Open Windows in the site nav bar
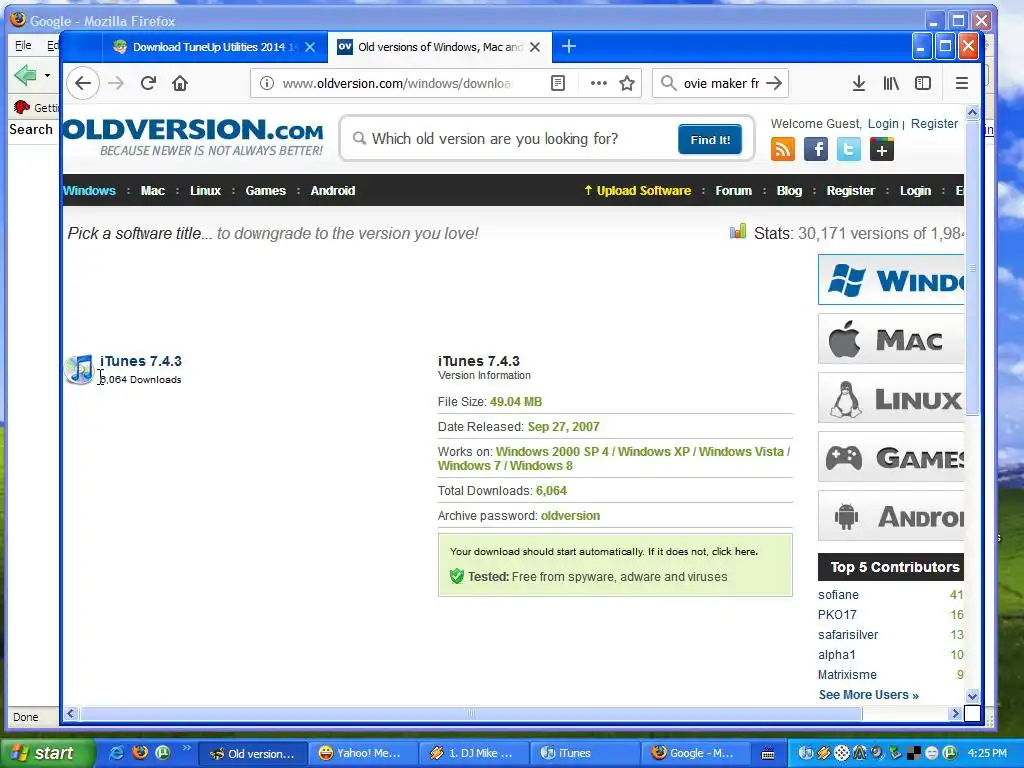This screenshot has height=768, width=1024. [x=89, y=191]
